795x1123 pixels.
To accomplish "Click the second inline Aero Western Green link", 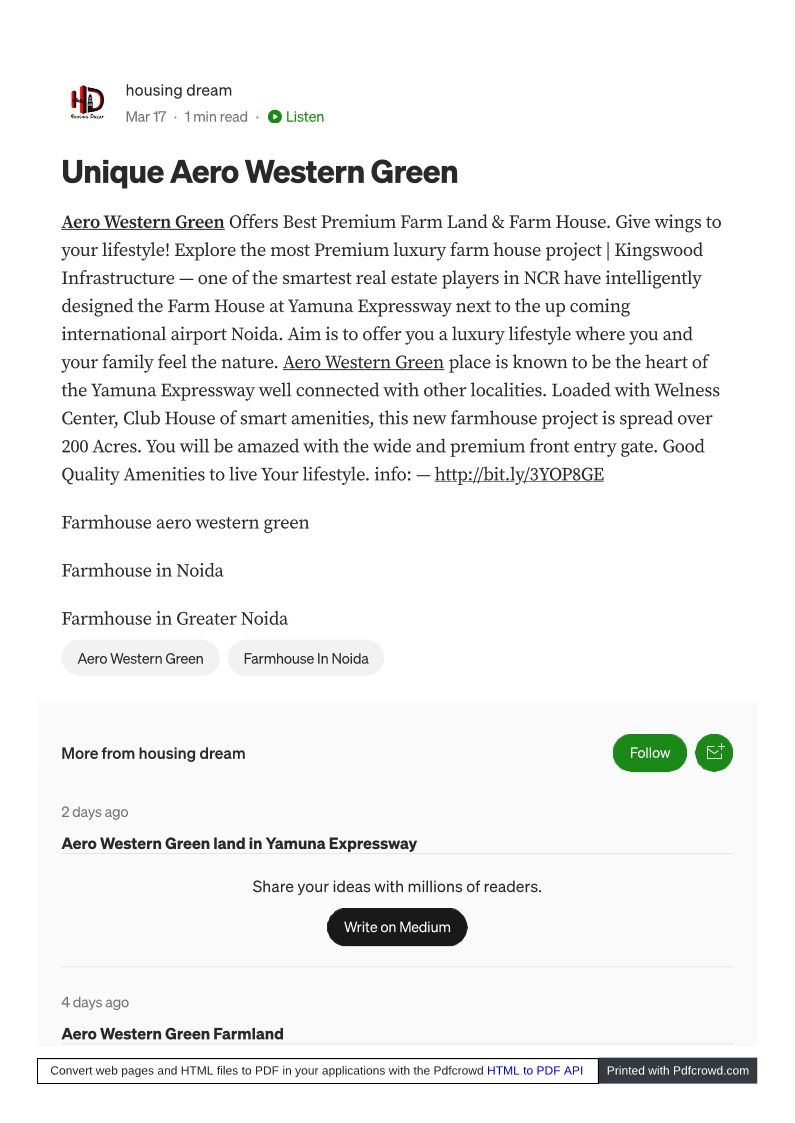I will pos(363,362).
